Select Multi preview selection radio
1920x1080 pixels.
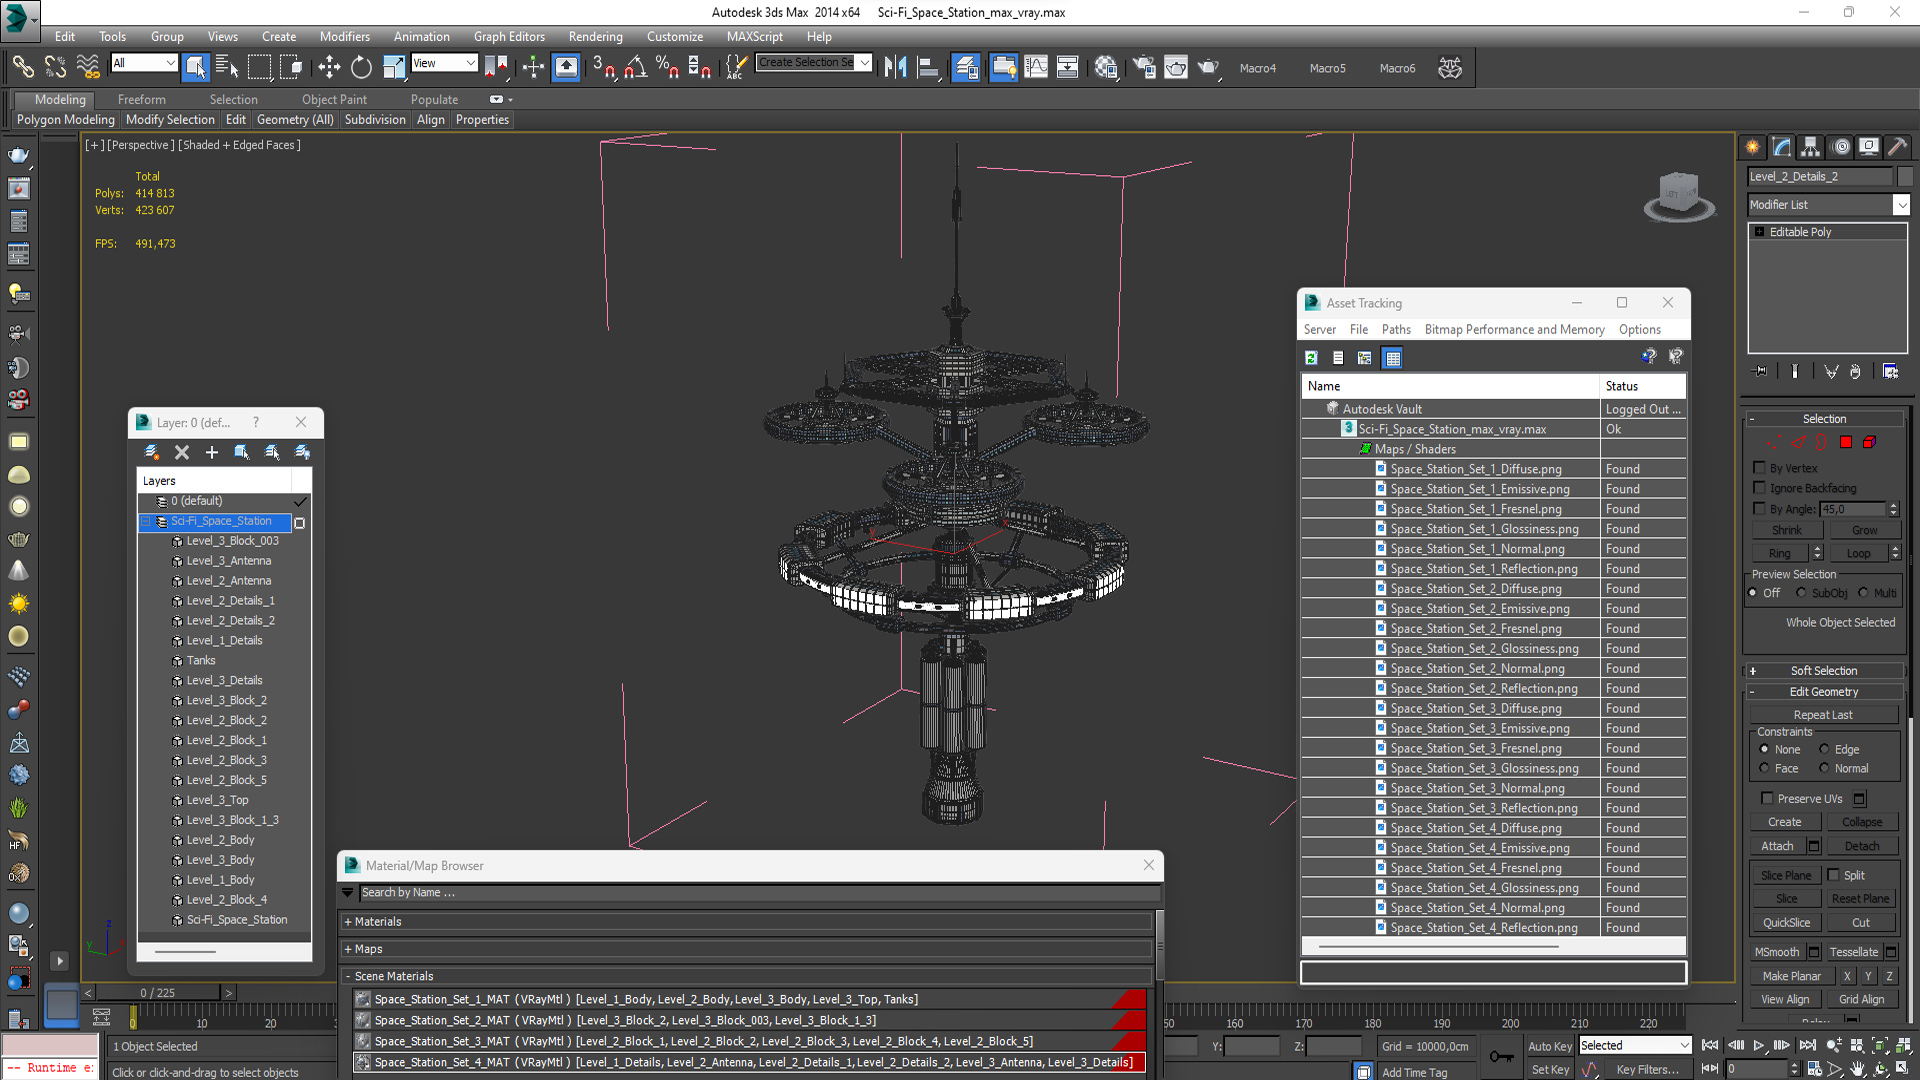(x=1864, y=593)
